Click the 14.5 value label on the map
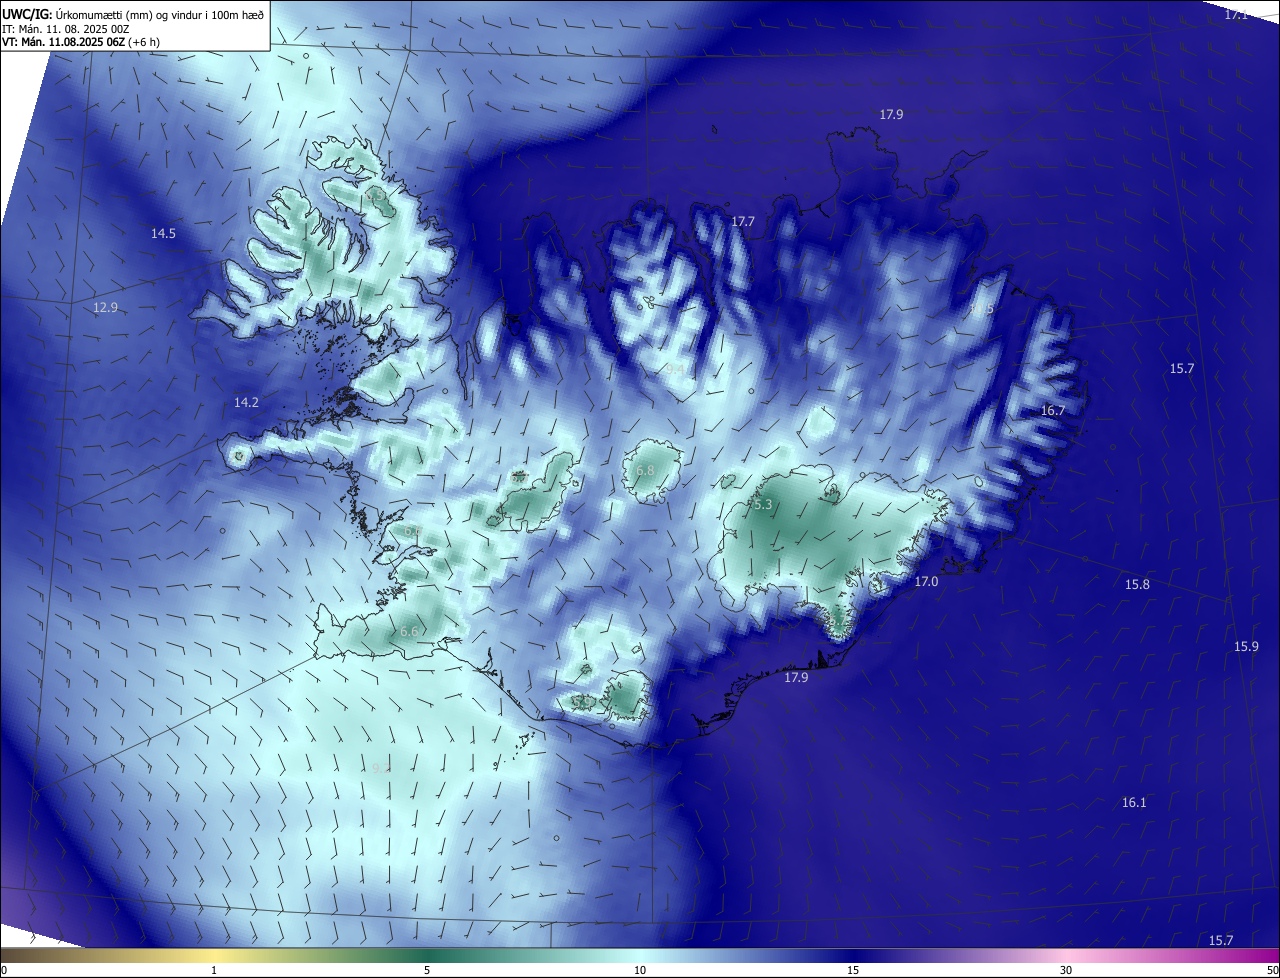This screenshot has height=978, width=1280. pos(163,233)
